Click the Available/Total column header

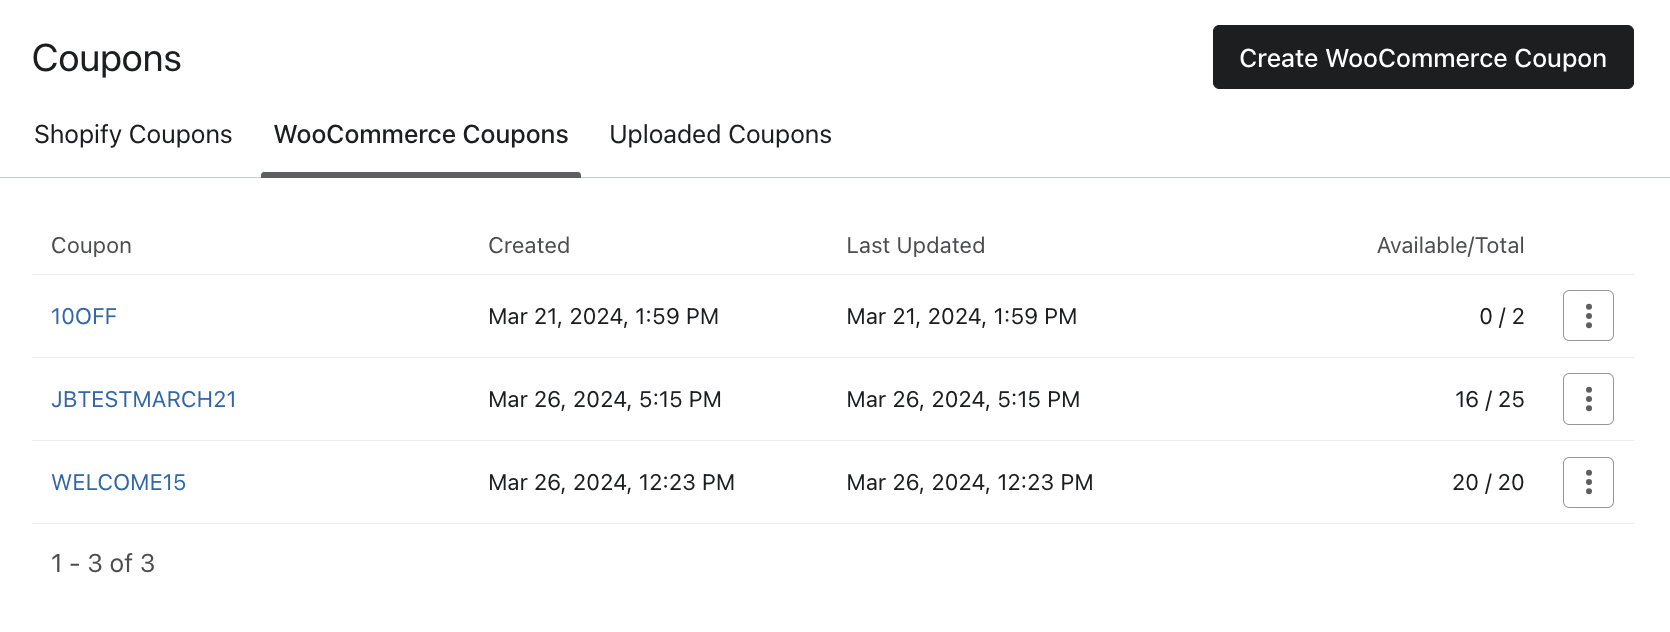[x=1450, y=245]
